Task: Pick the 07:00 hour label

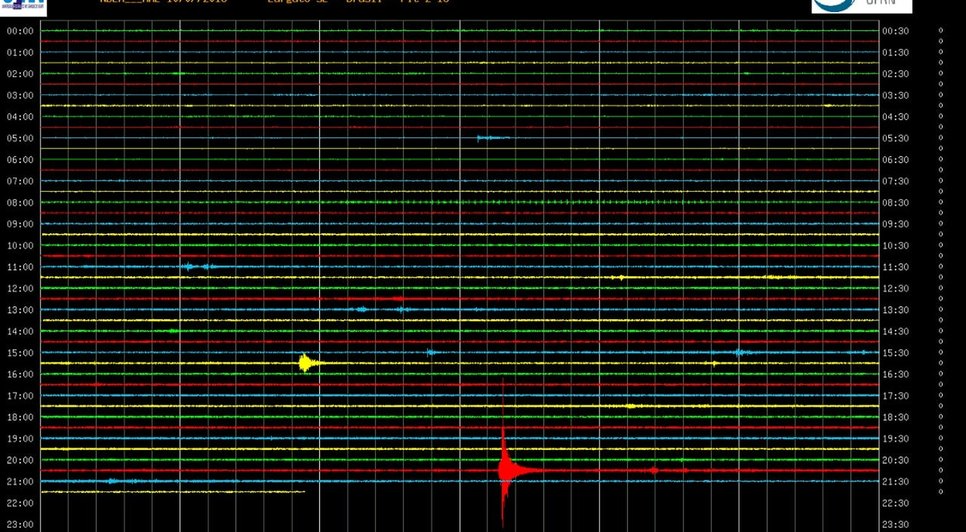Action: tap(20, 181)
